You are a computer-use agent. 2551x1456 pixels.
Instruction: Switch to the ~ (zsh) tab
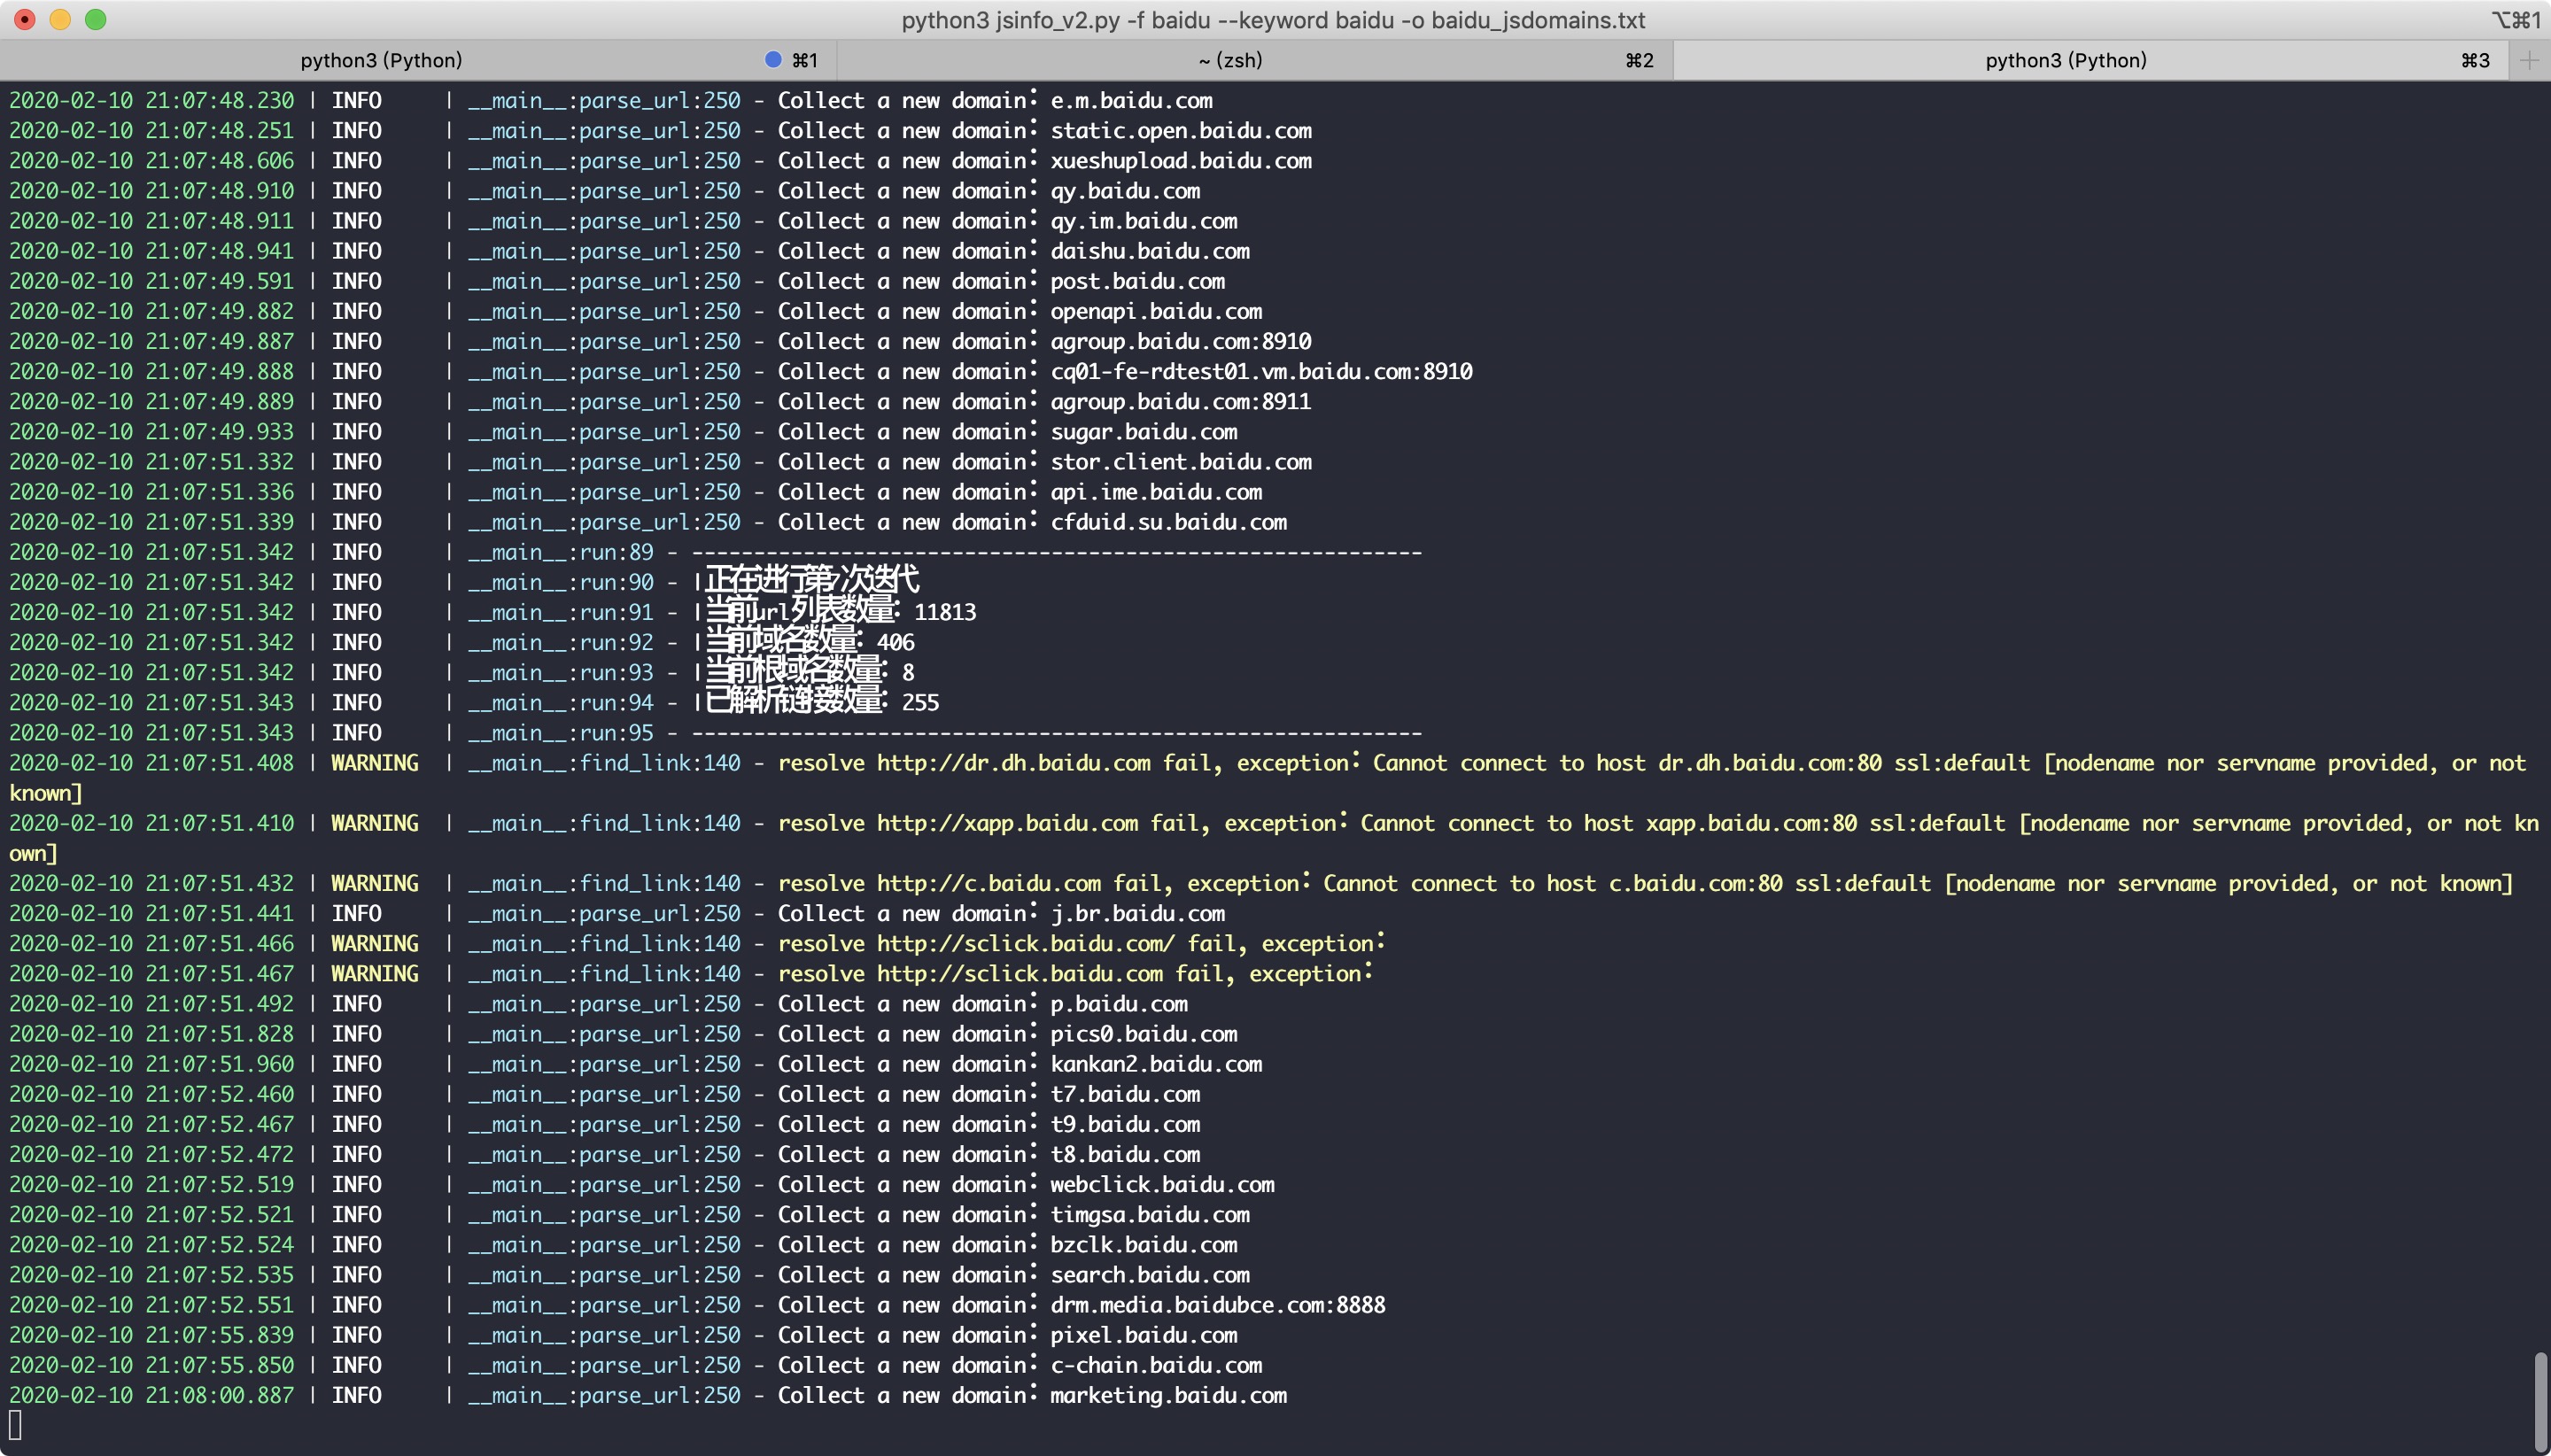(x=1230, y=60)
